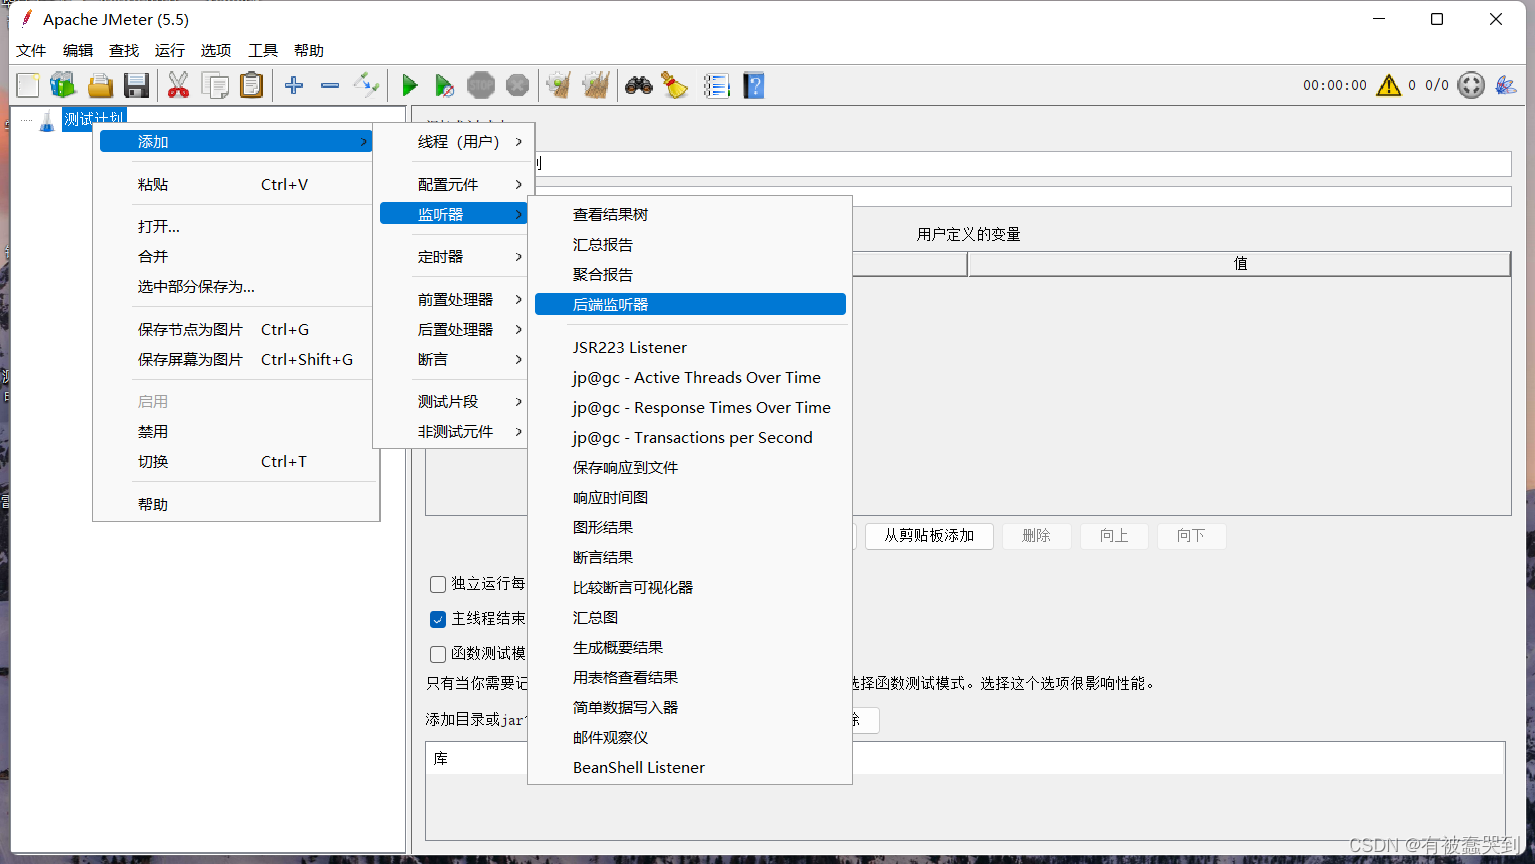
Task: Open the 运行 menu
Action: pos(170,50)
